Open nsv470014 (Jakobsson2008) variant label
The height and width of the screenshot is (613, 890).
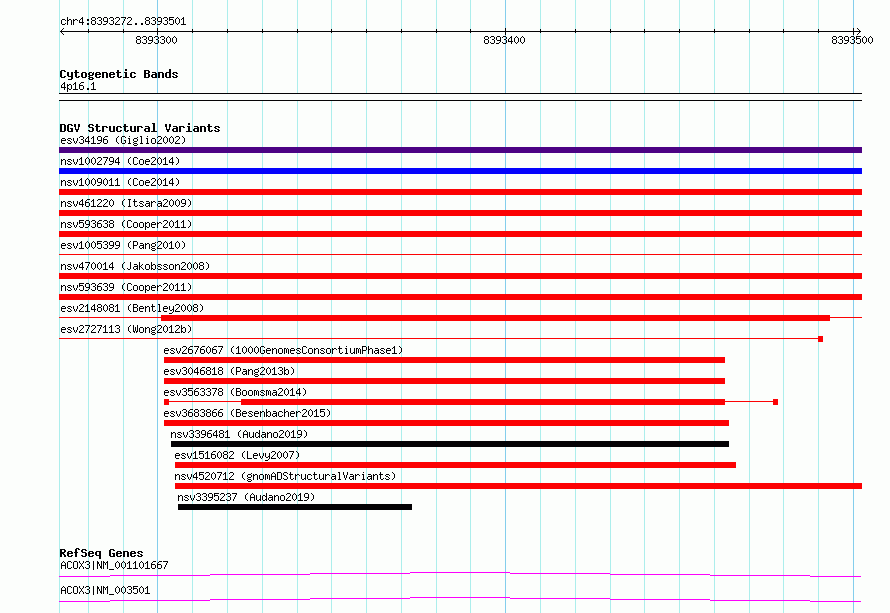tap(135, 266)
